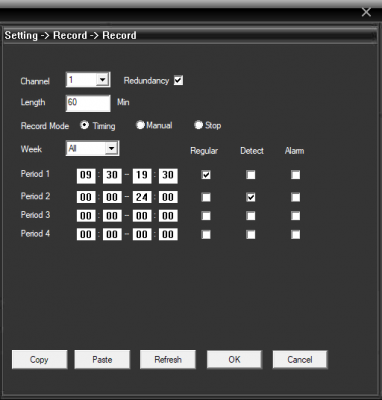This screenshot has width=382, height=400.
Task: Close the Record settings dialog
Action: [x=366, y=12]
